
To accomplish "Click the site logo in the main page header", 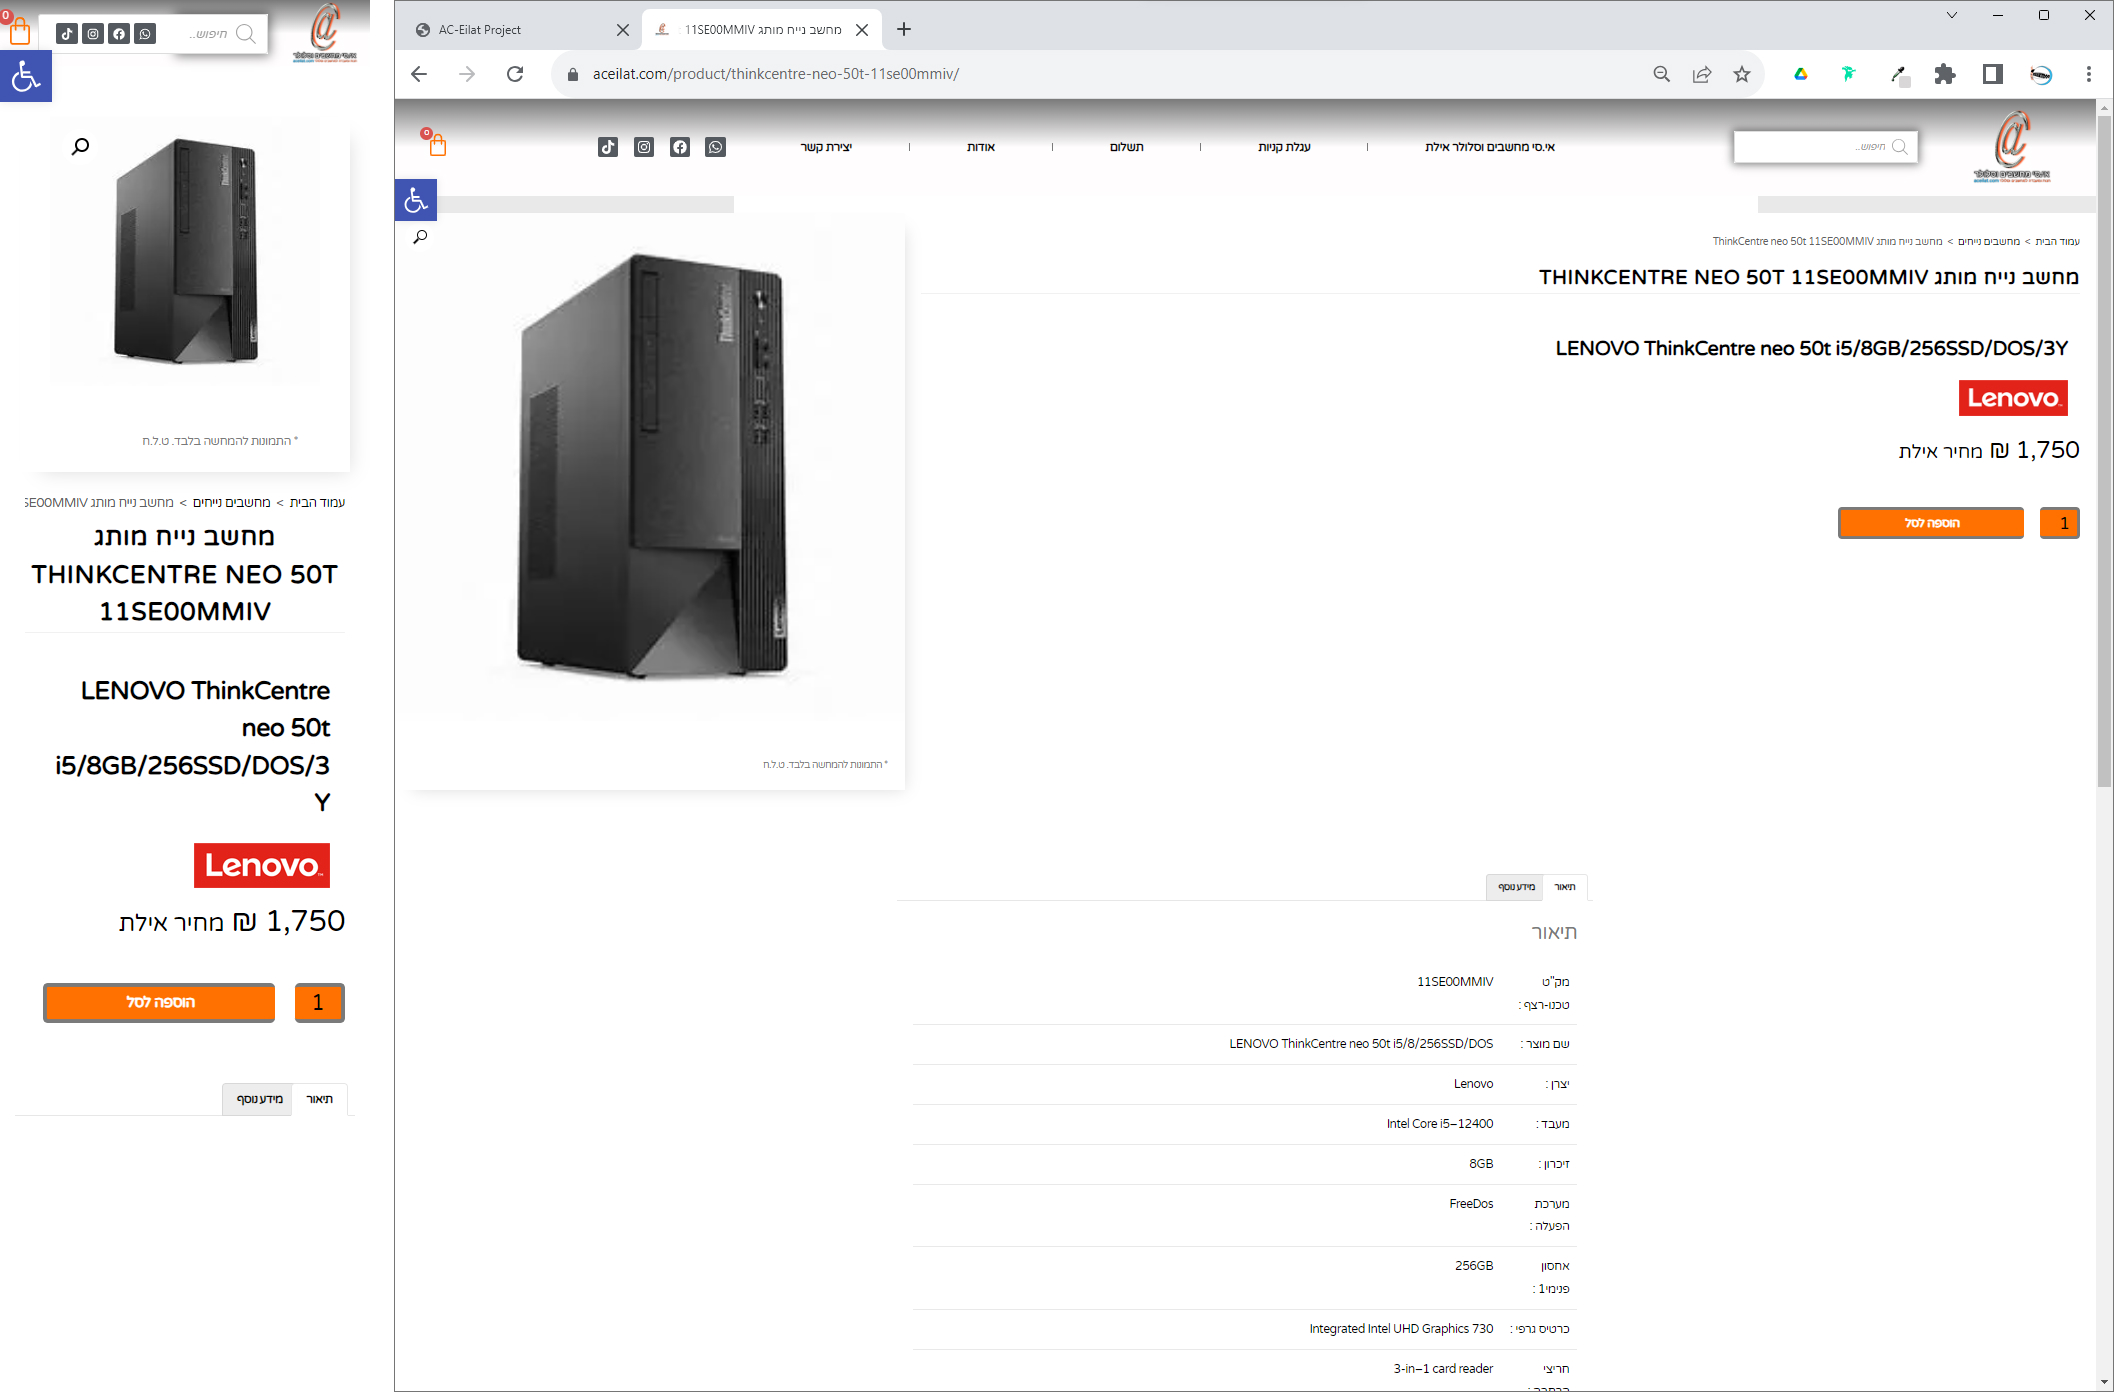I will [2012, 147].
